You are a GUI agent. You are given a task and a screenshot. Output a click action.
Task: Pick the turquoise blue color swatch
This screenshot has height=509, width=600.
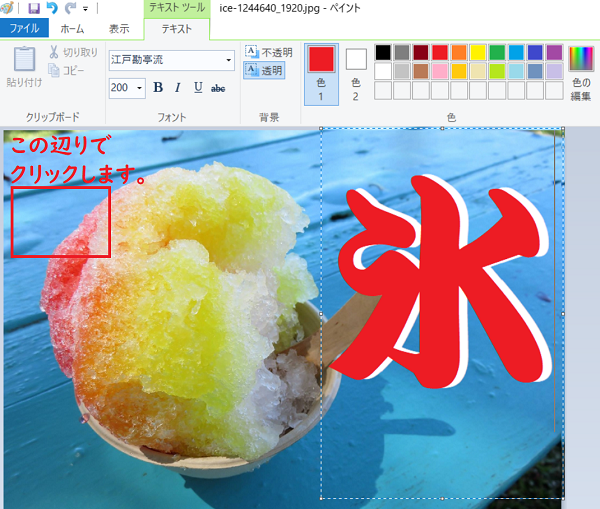coord(516,52)
